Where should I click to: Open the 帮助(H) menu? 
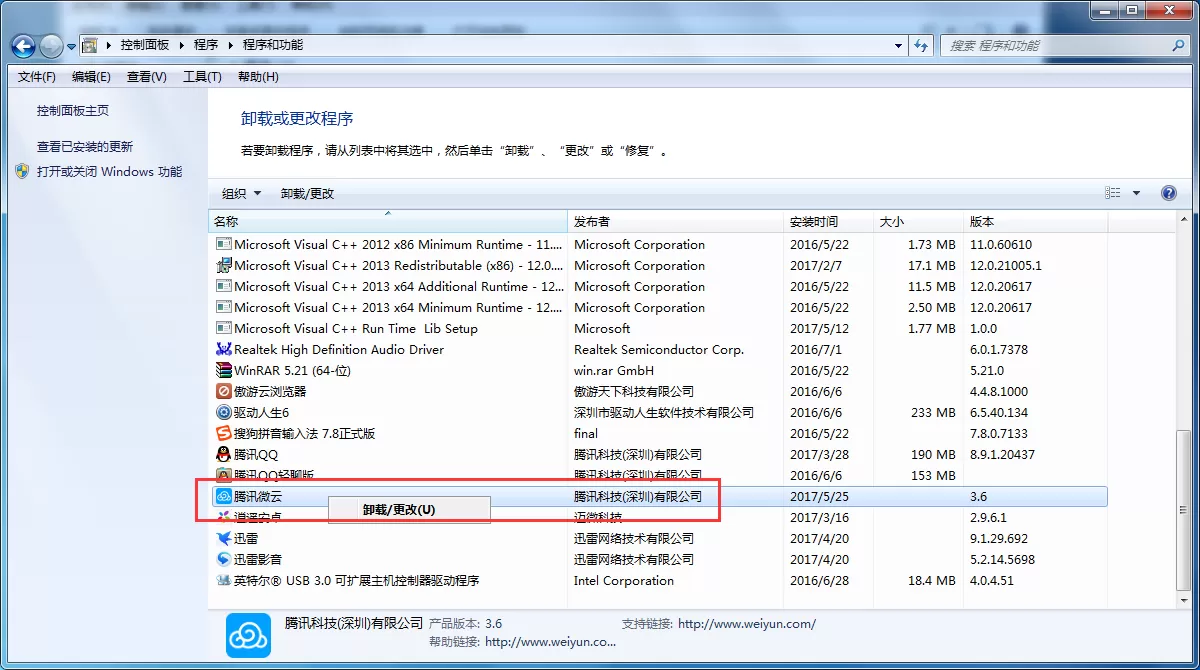click(258, 77)
